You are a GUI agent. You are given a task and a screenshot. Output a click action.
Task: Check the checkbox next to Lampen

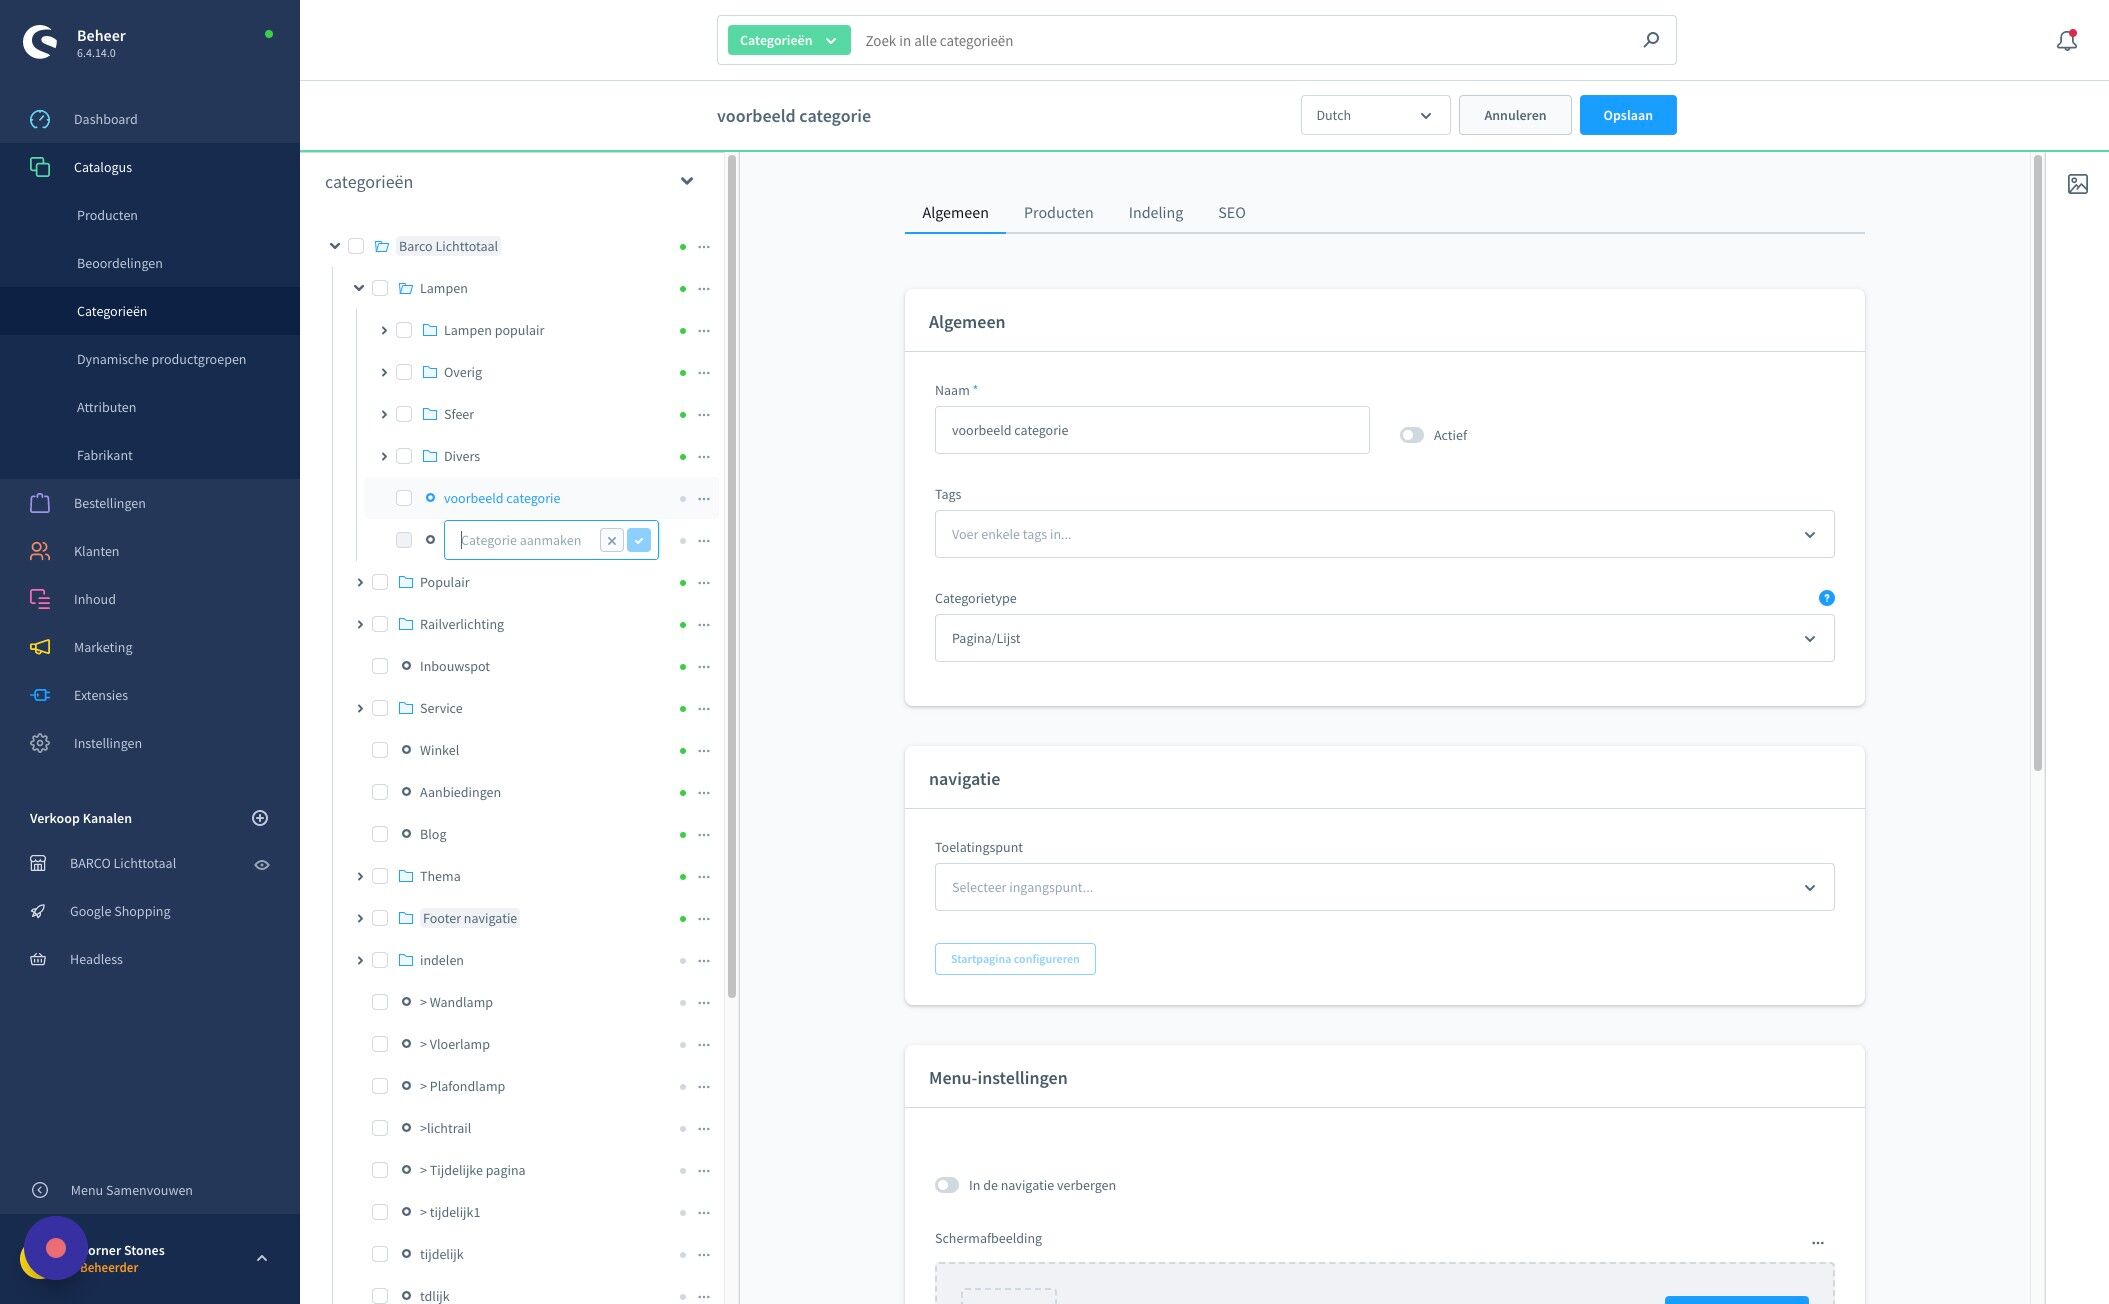(380, 288)
